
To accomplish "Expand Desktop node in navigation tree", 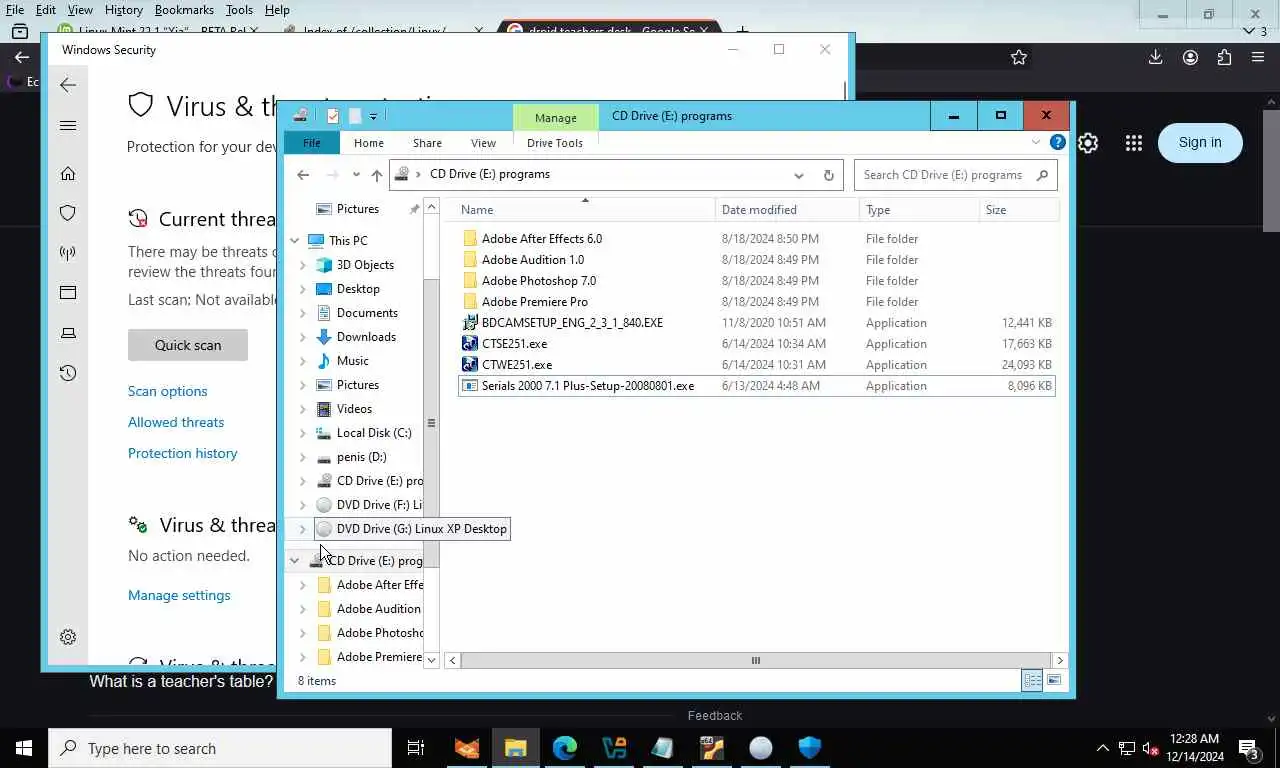I will (x=303, y=289).
